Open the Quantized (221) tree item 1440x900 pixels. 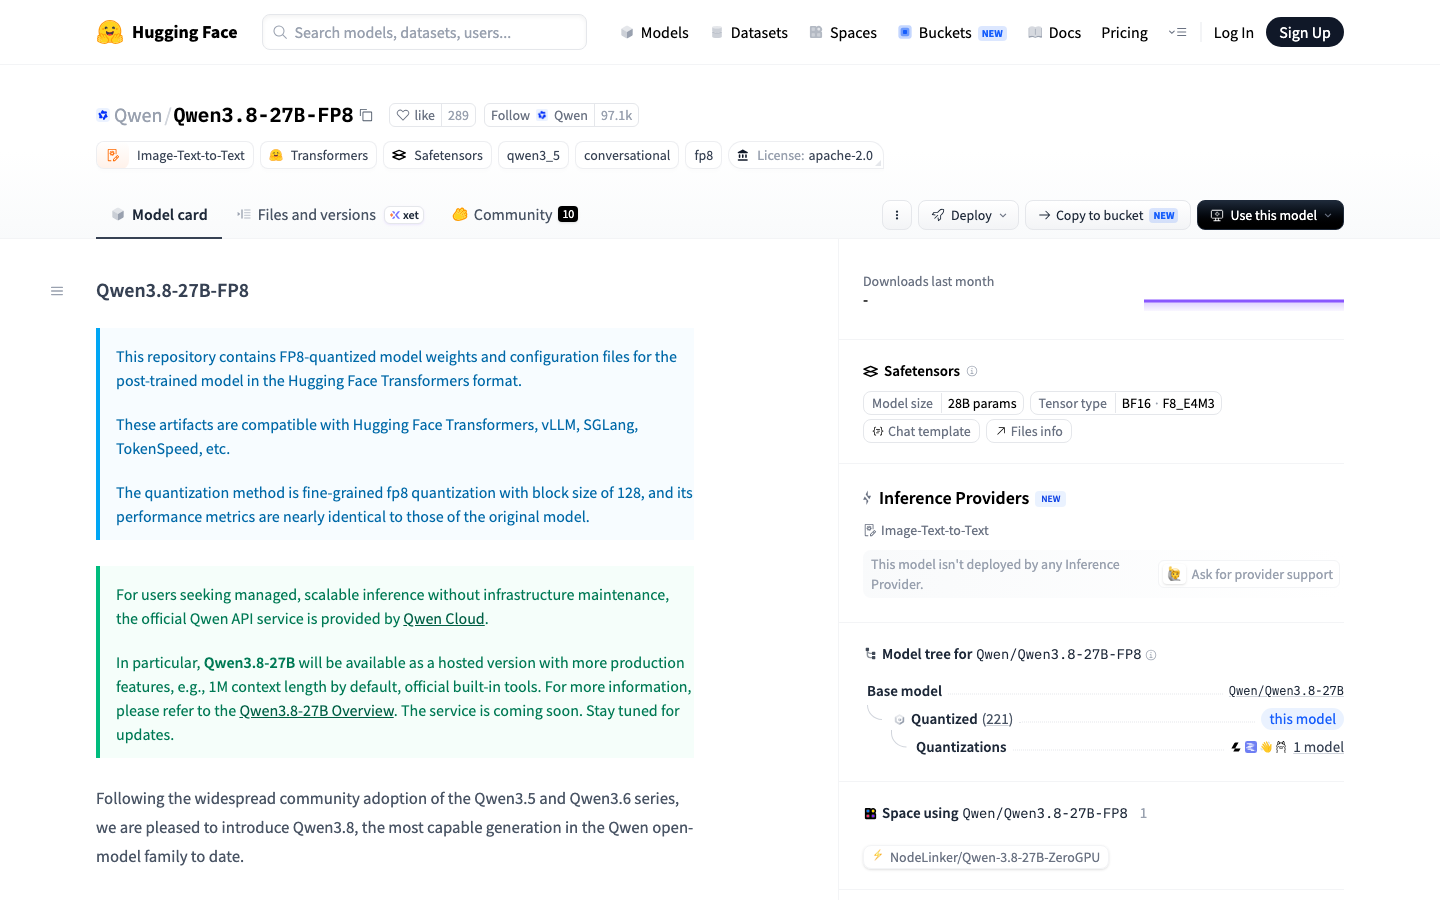[961, 719]
